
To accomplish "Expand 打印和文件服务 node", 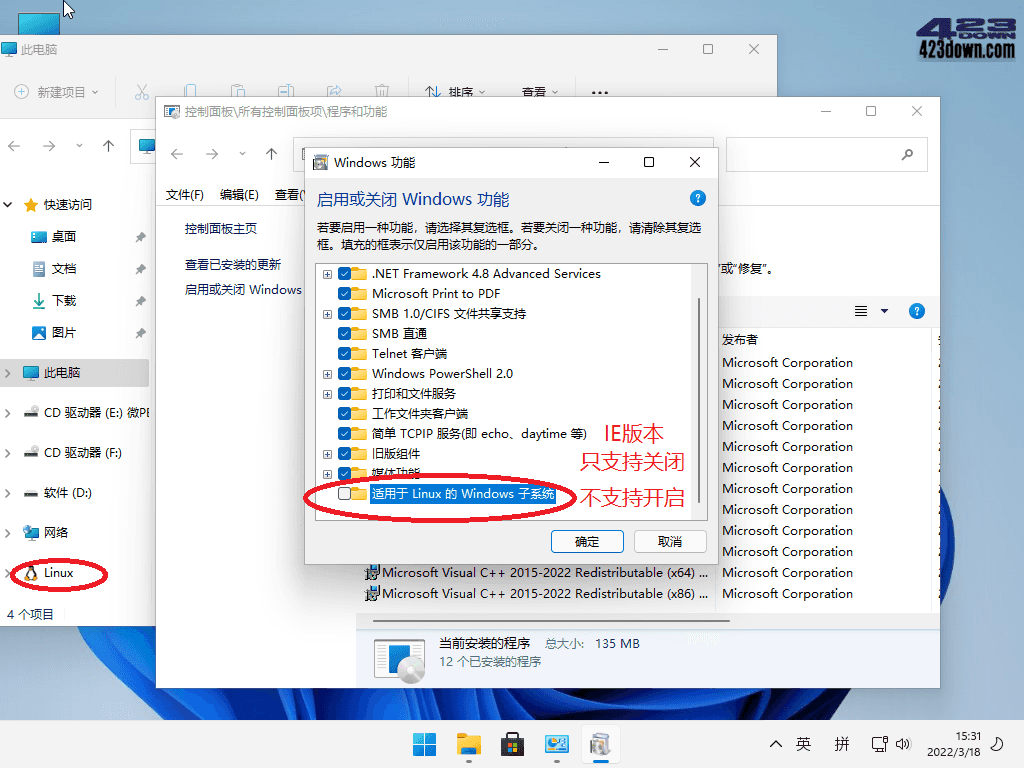I will (x=327, y=394).
